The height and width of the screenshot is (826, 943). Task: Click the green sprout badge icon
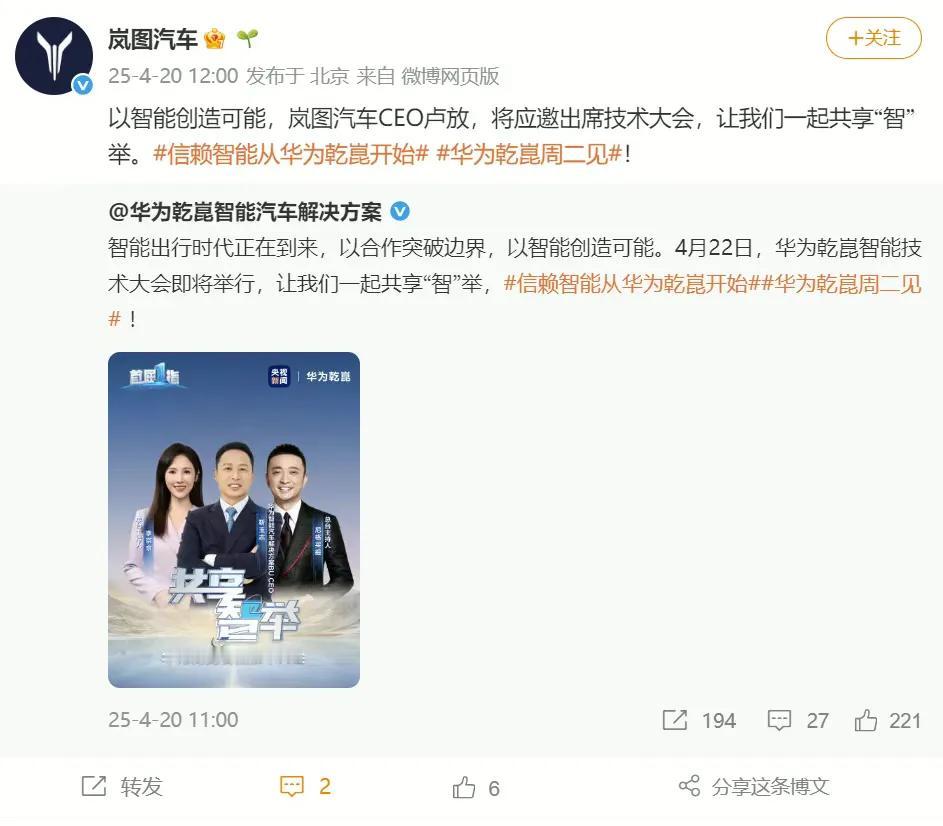click(x=247, y=39)
